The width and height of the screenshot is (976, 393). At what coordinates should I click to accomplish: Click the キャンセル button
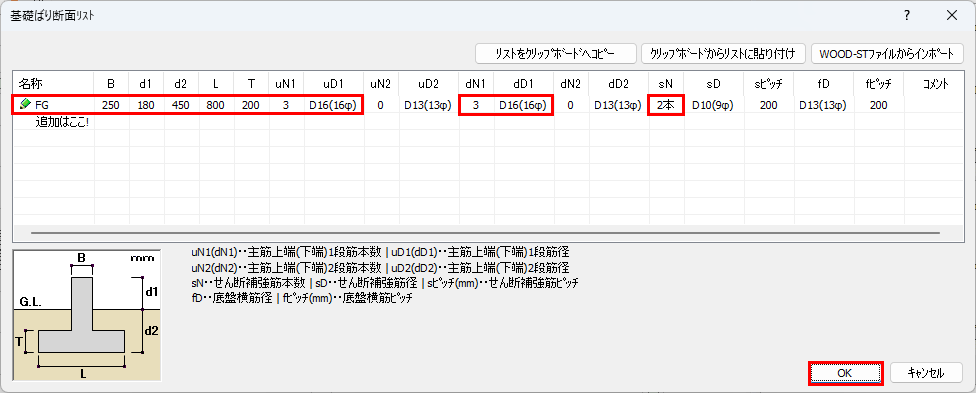[x=926, y=372]
